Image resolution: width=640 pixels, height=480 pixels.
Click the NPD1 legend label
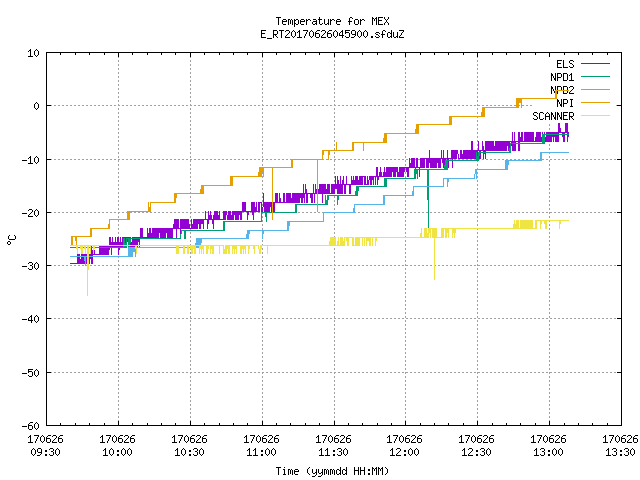[562, 77]
